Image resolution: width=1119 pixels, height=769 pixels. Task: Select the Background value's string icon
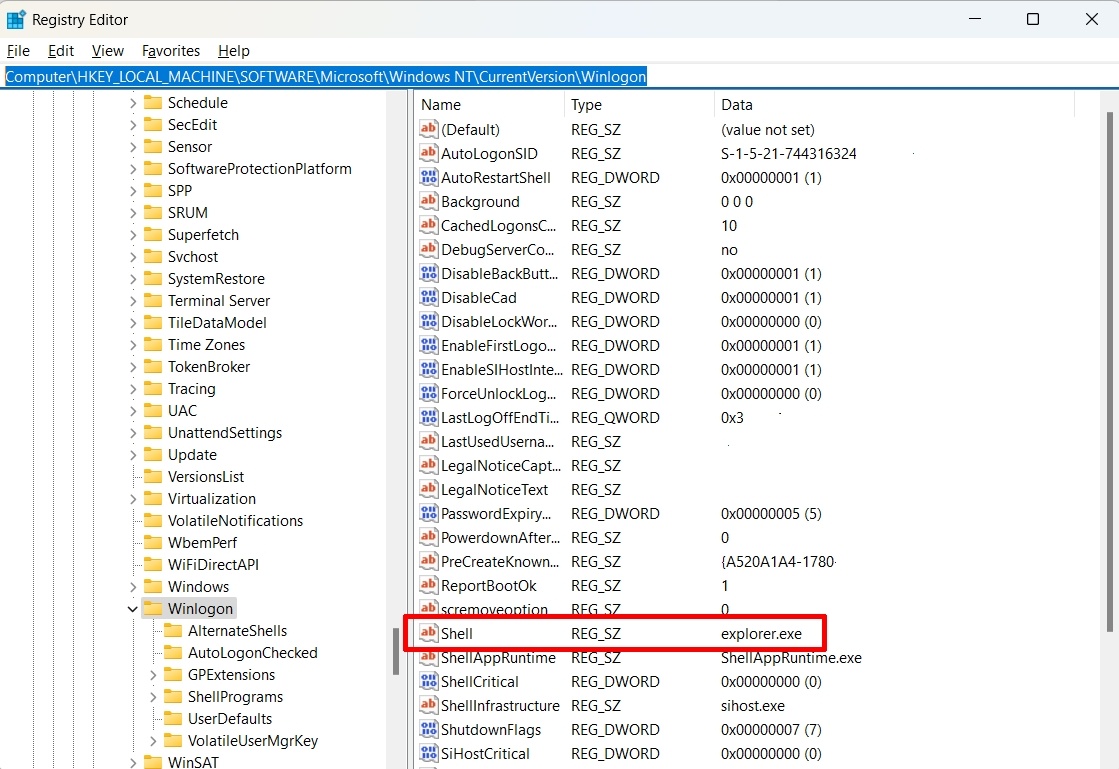[x=428, y=201]
